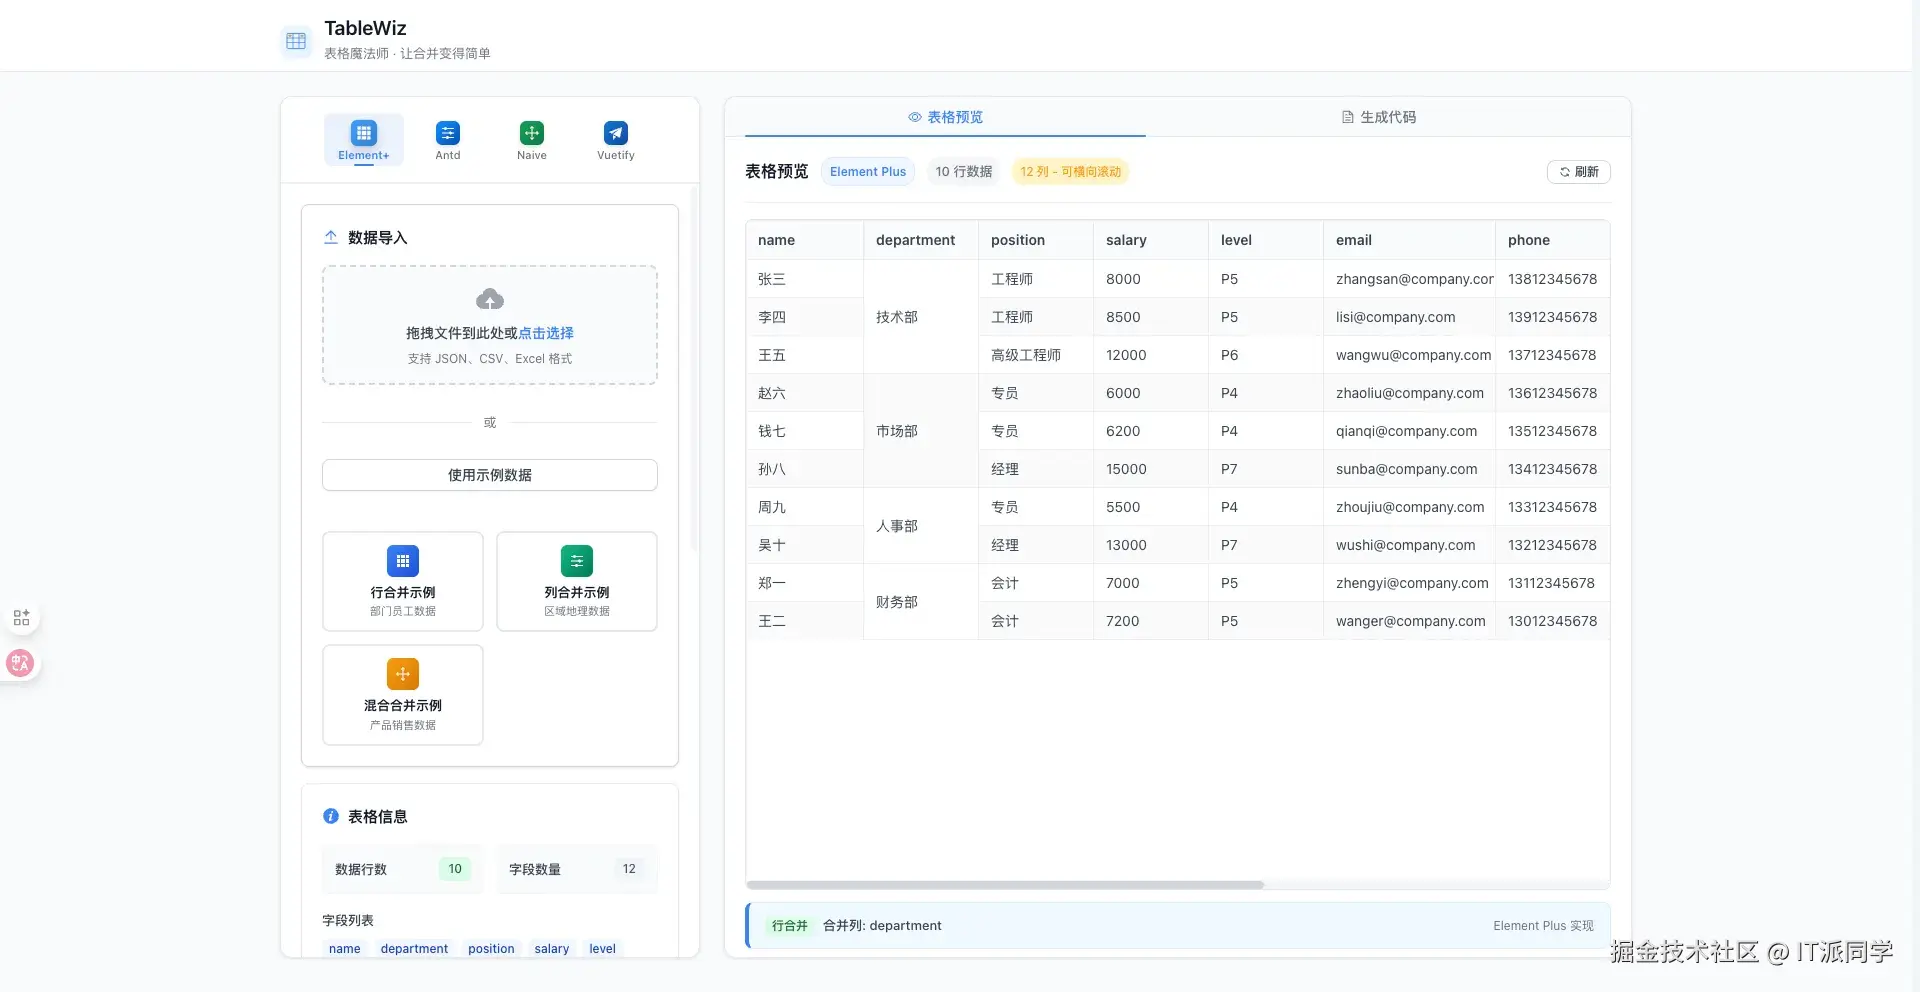
Task: Open the floating translate widget icon
Action: point(20,663)
